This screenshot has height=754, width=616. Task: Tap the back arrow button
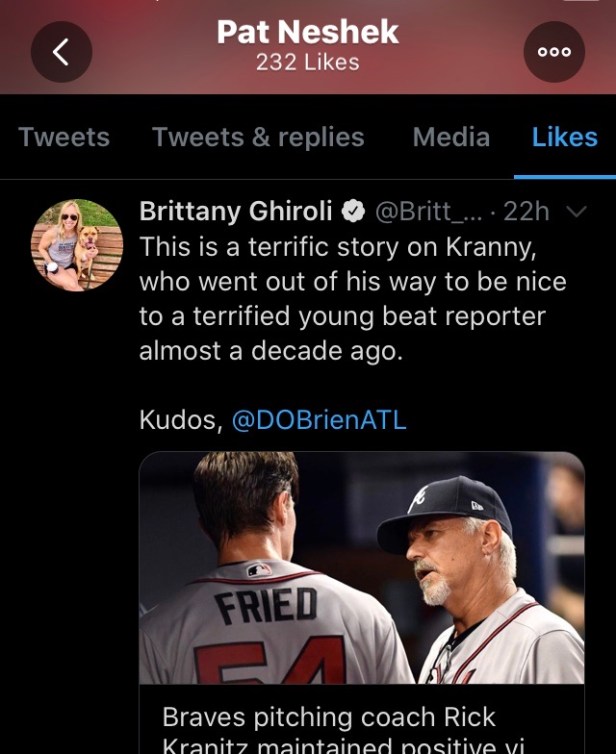pyautogui.click(x=61, y=52)
